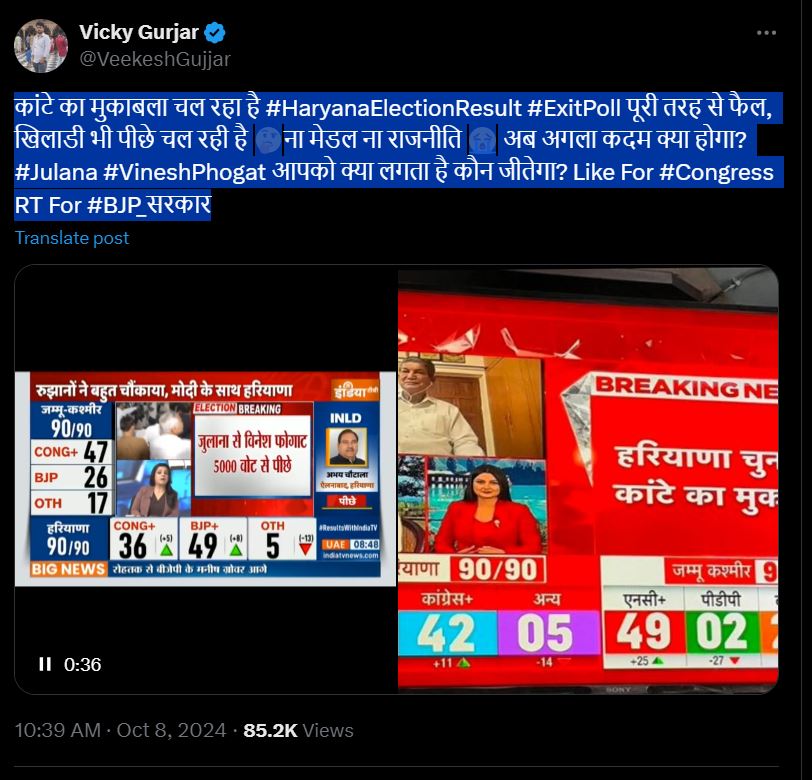Pause the video at 0:36
Viewport: 812px width, 780px height.
point(45,664)
